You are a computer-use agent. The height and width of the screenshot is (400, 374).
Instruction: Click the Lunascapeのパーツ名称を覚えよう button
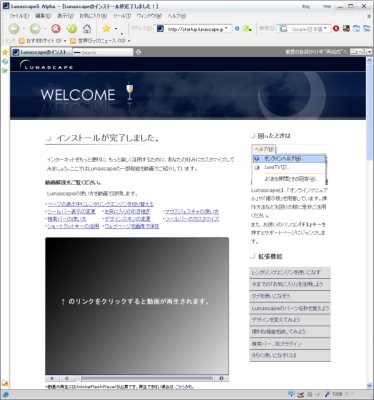[x=290, y=308]
